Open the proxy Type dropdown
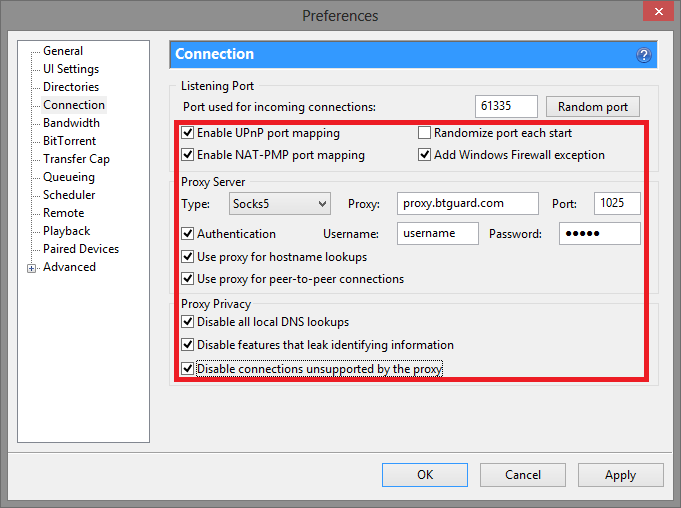This screenshot has width=681, height=508. pyautogui.click(x=279, y=204)
